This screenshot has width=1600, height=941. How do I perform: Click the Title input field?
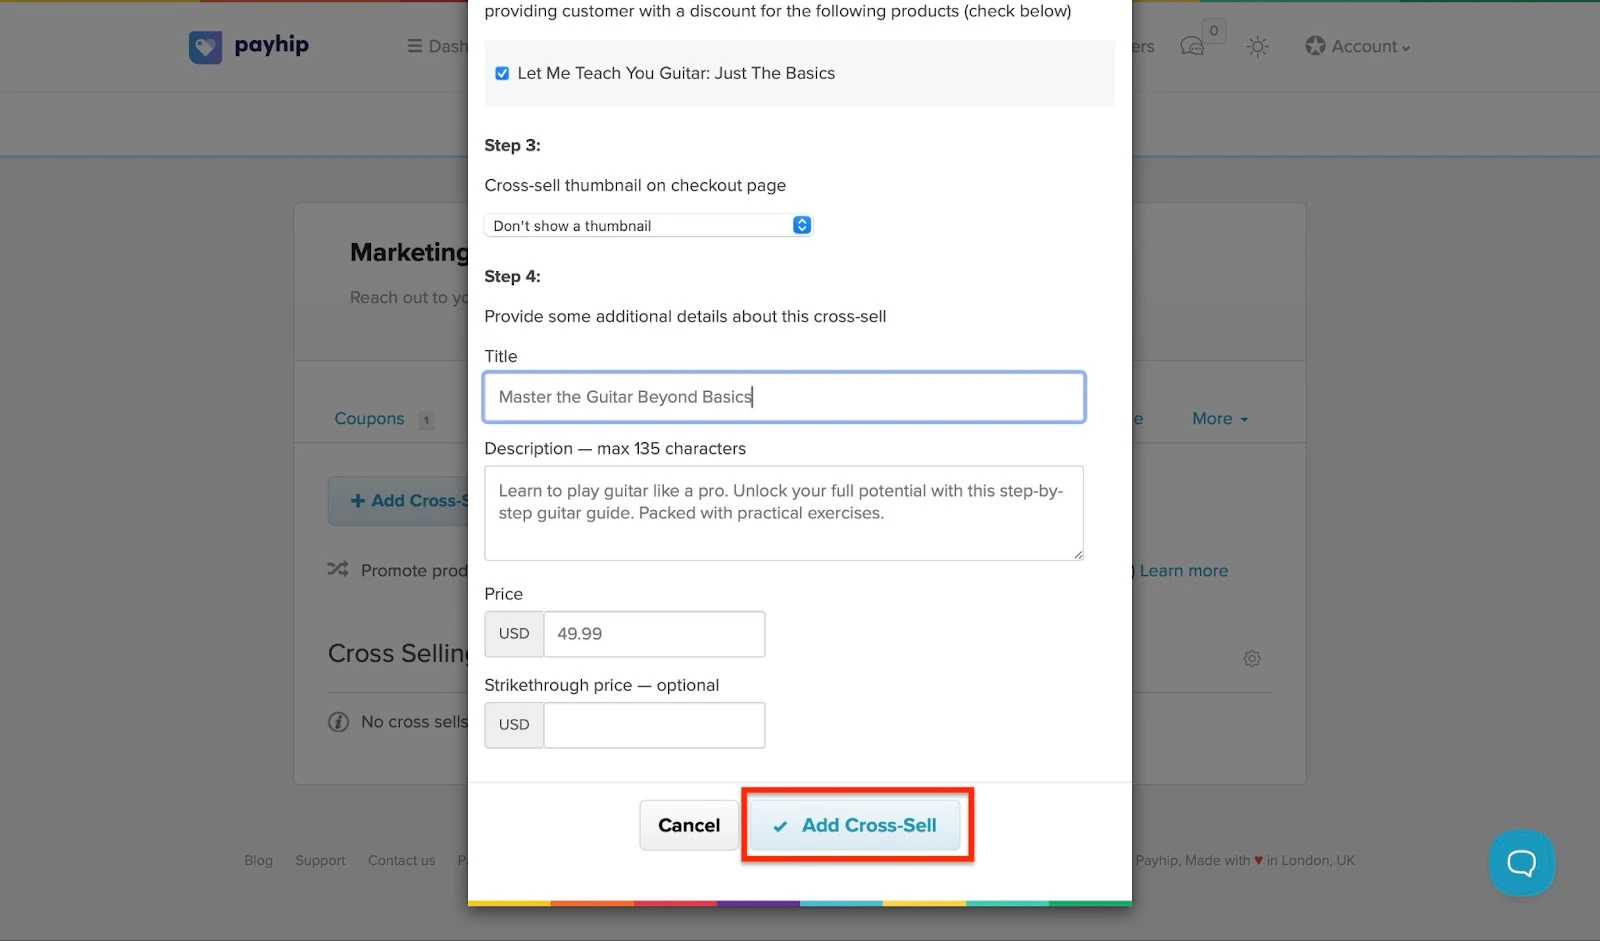pos(784,397)
